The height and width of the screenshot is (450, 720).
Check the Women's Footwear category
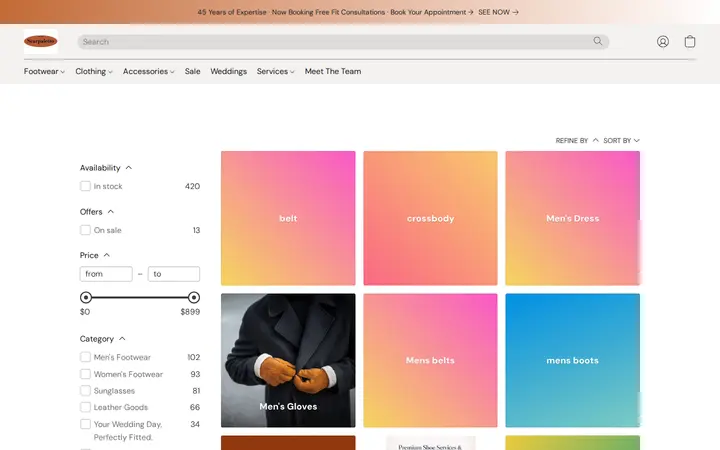pyautogui.click(x=85, y=374)
